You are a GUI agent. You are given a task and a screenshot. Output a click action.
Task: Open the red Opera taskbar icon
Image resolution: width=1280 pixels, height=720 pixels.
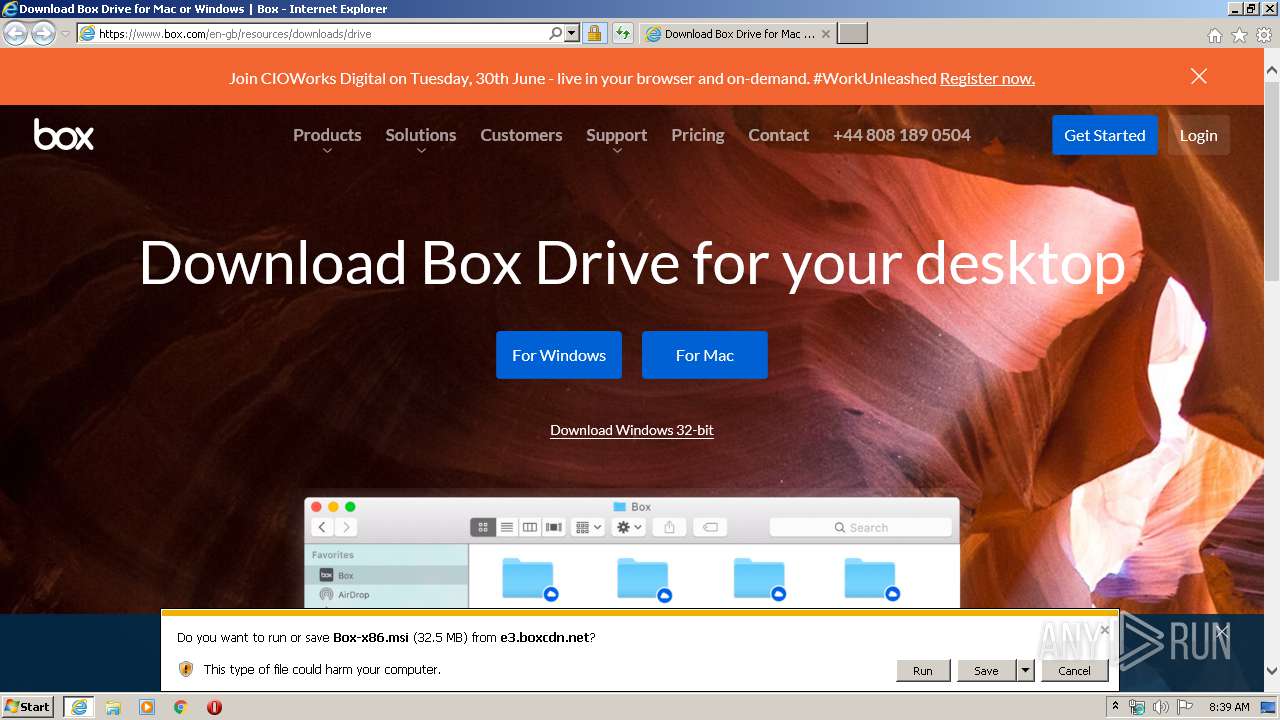pyautogui.click(x=214, y=706)
